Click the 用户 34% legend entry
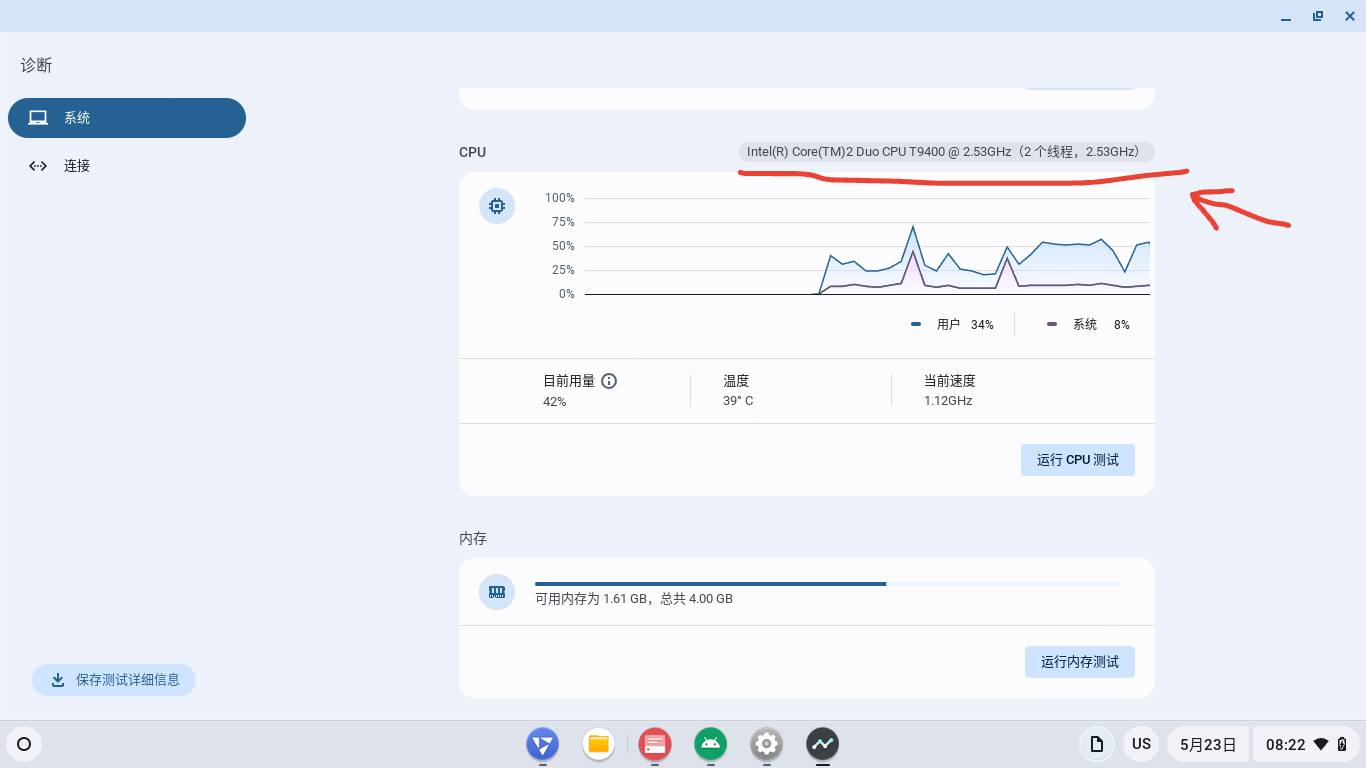Viewport: 1366px width, 768px height. 952,325
